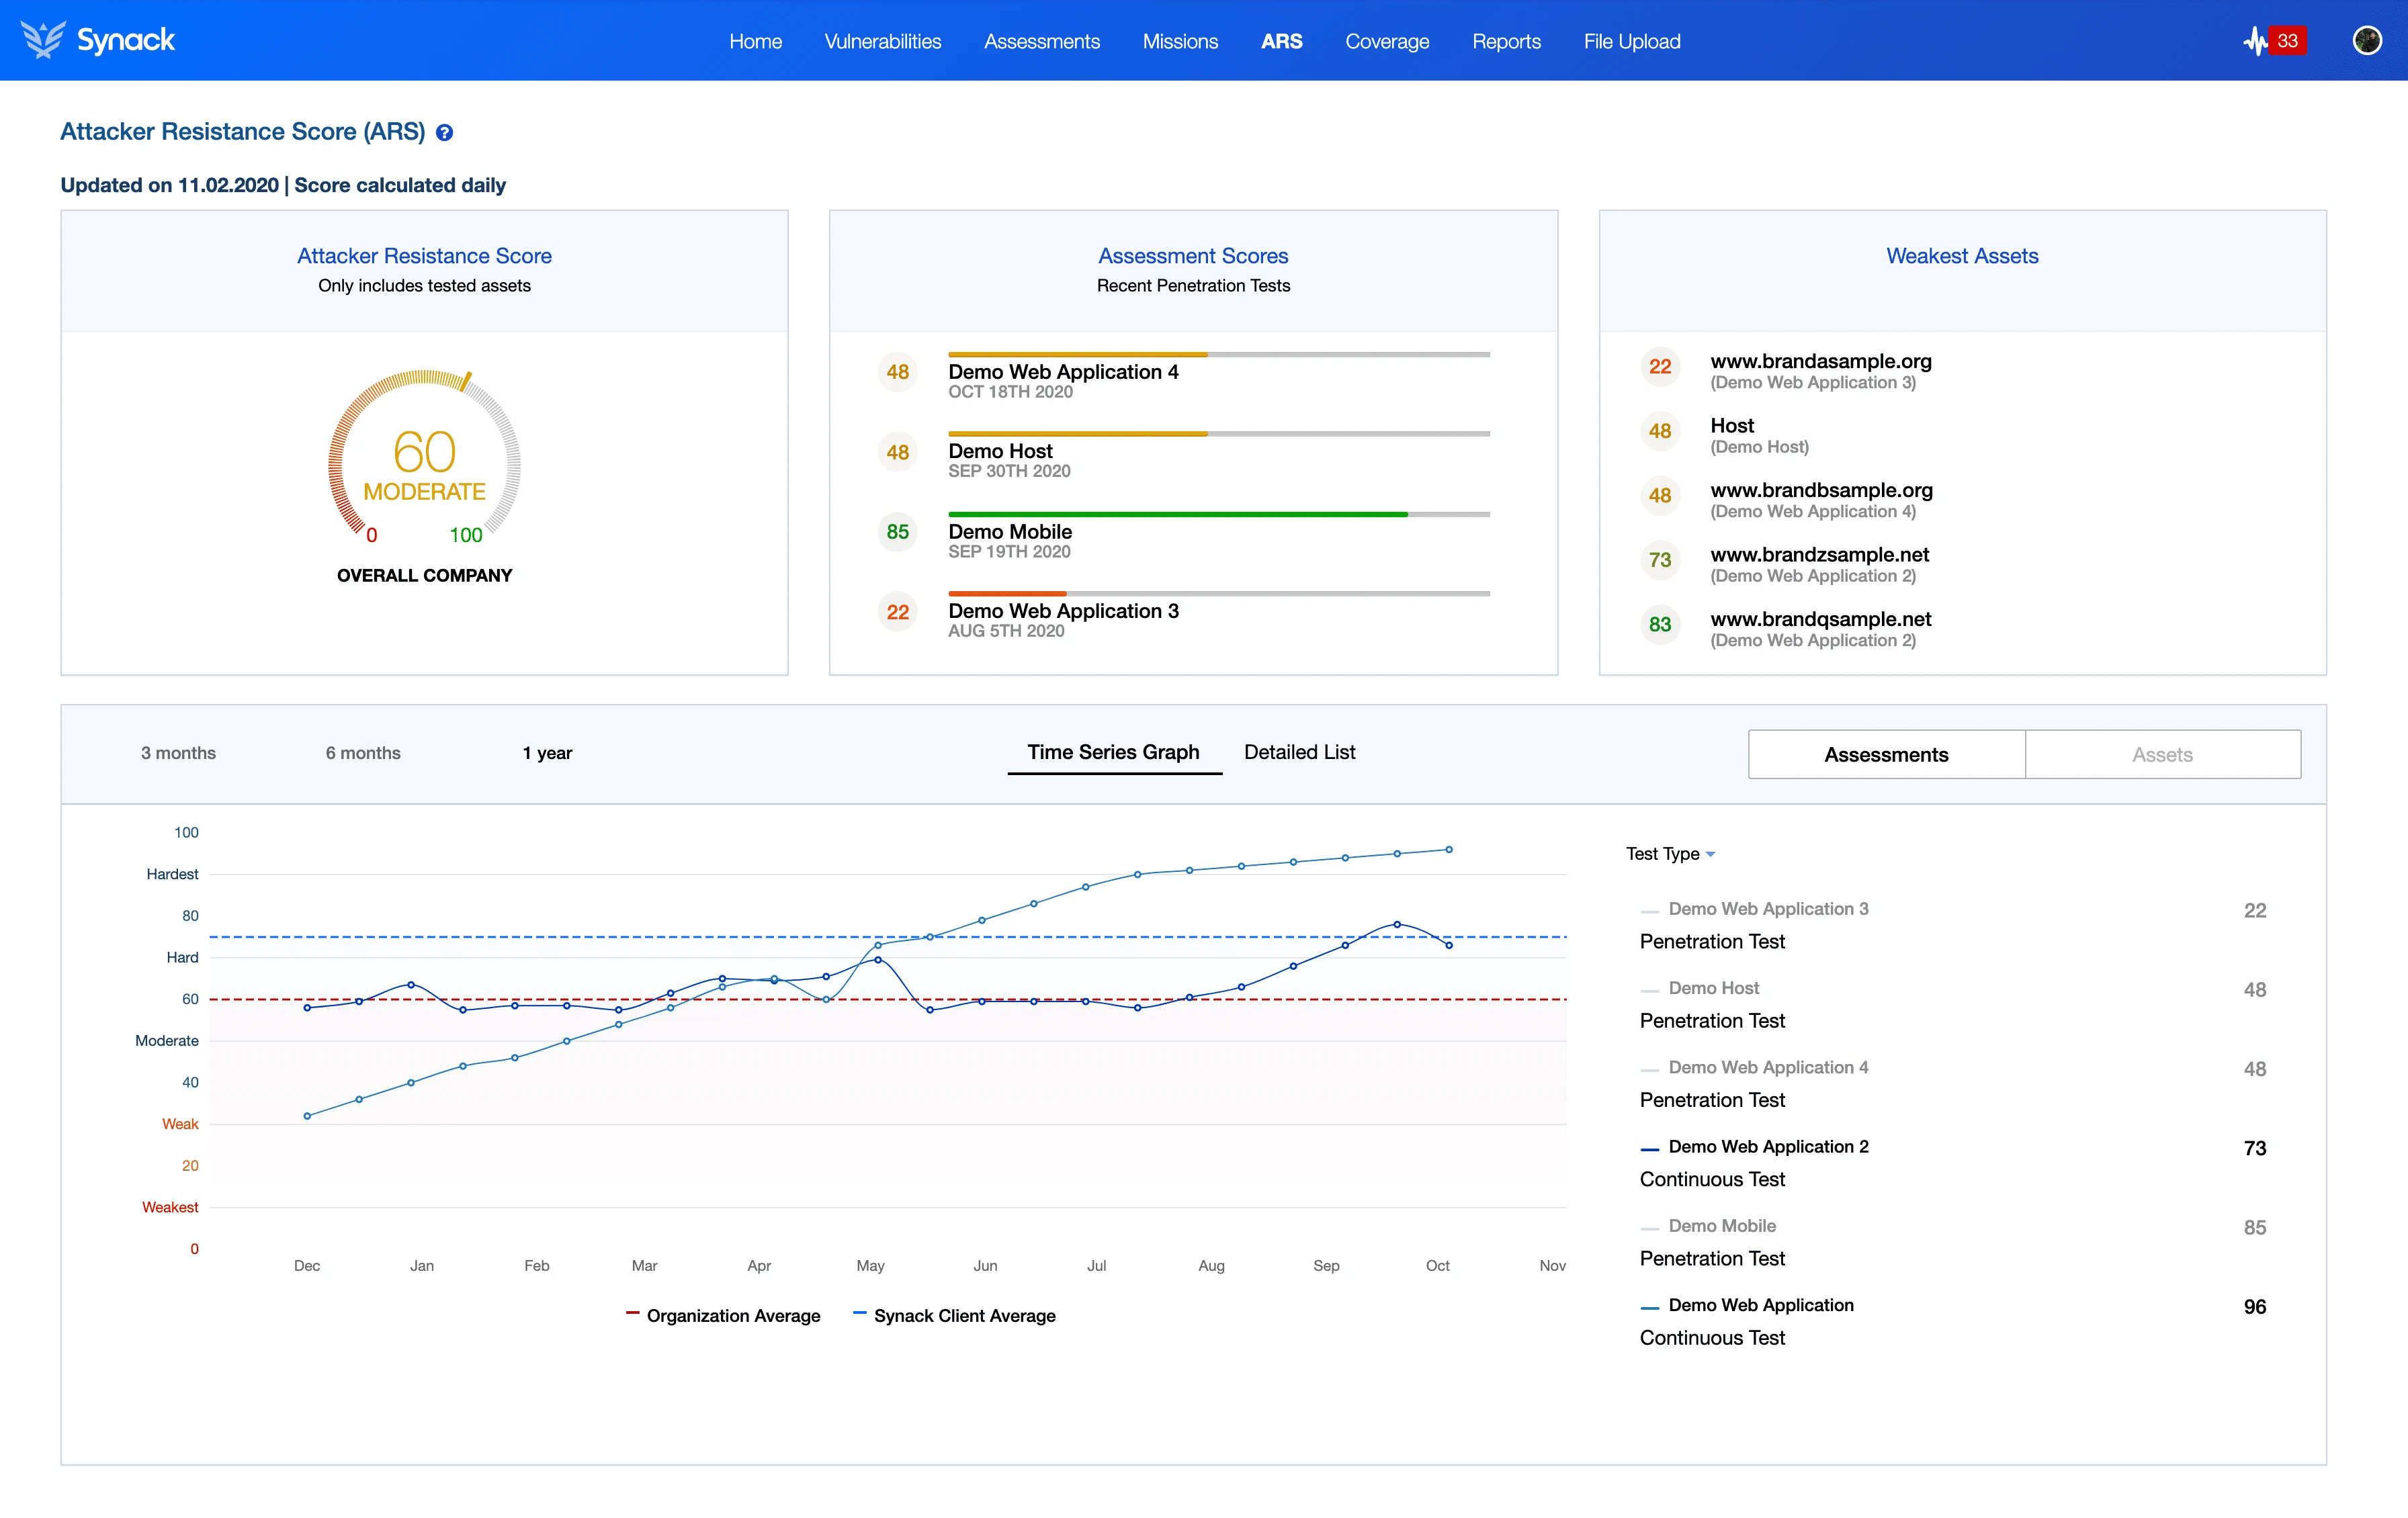This screenshot has height=1518, width=2408.
Task: Select the 1 year range
Action: coord(547,753)
